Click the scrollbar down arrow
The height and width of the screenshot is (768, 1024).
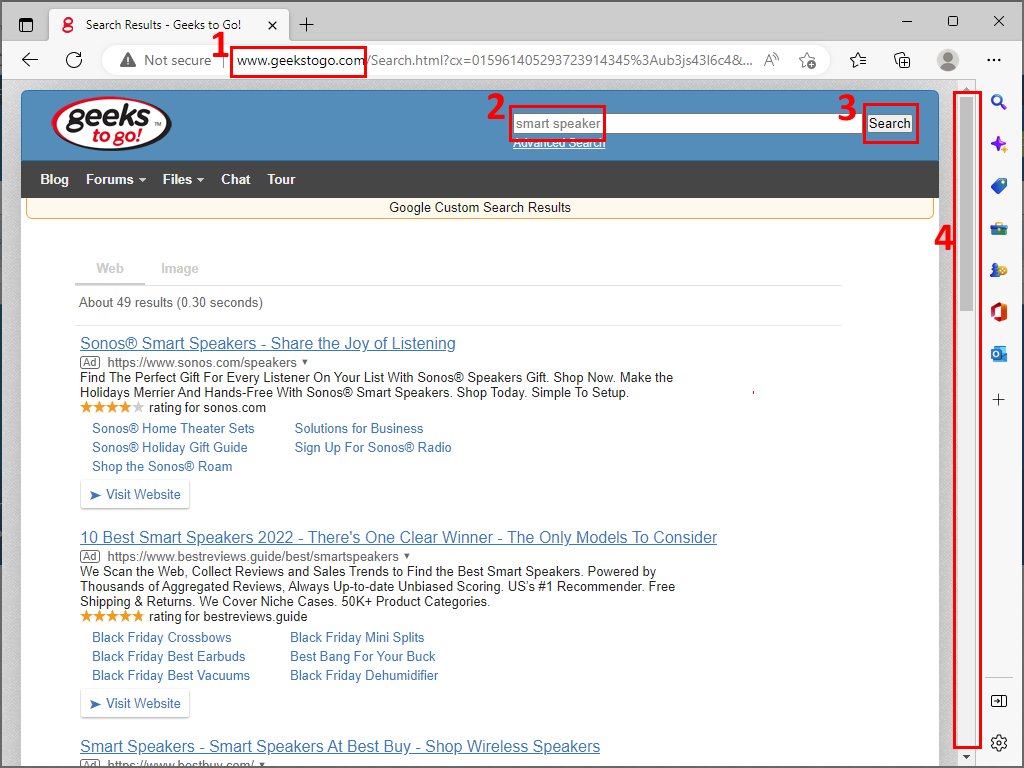click(x=967, y=757)
